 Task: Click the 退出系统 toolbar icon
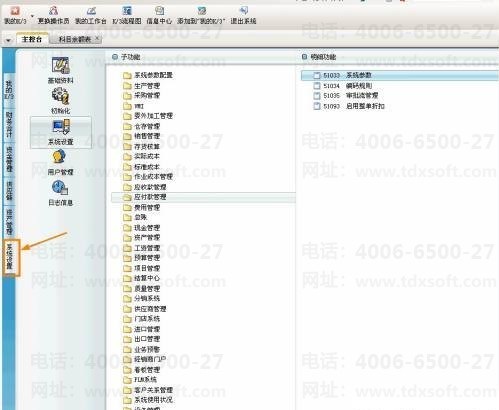click(x=243, y=15)
